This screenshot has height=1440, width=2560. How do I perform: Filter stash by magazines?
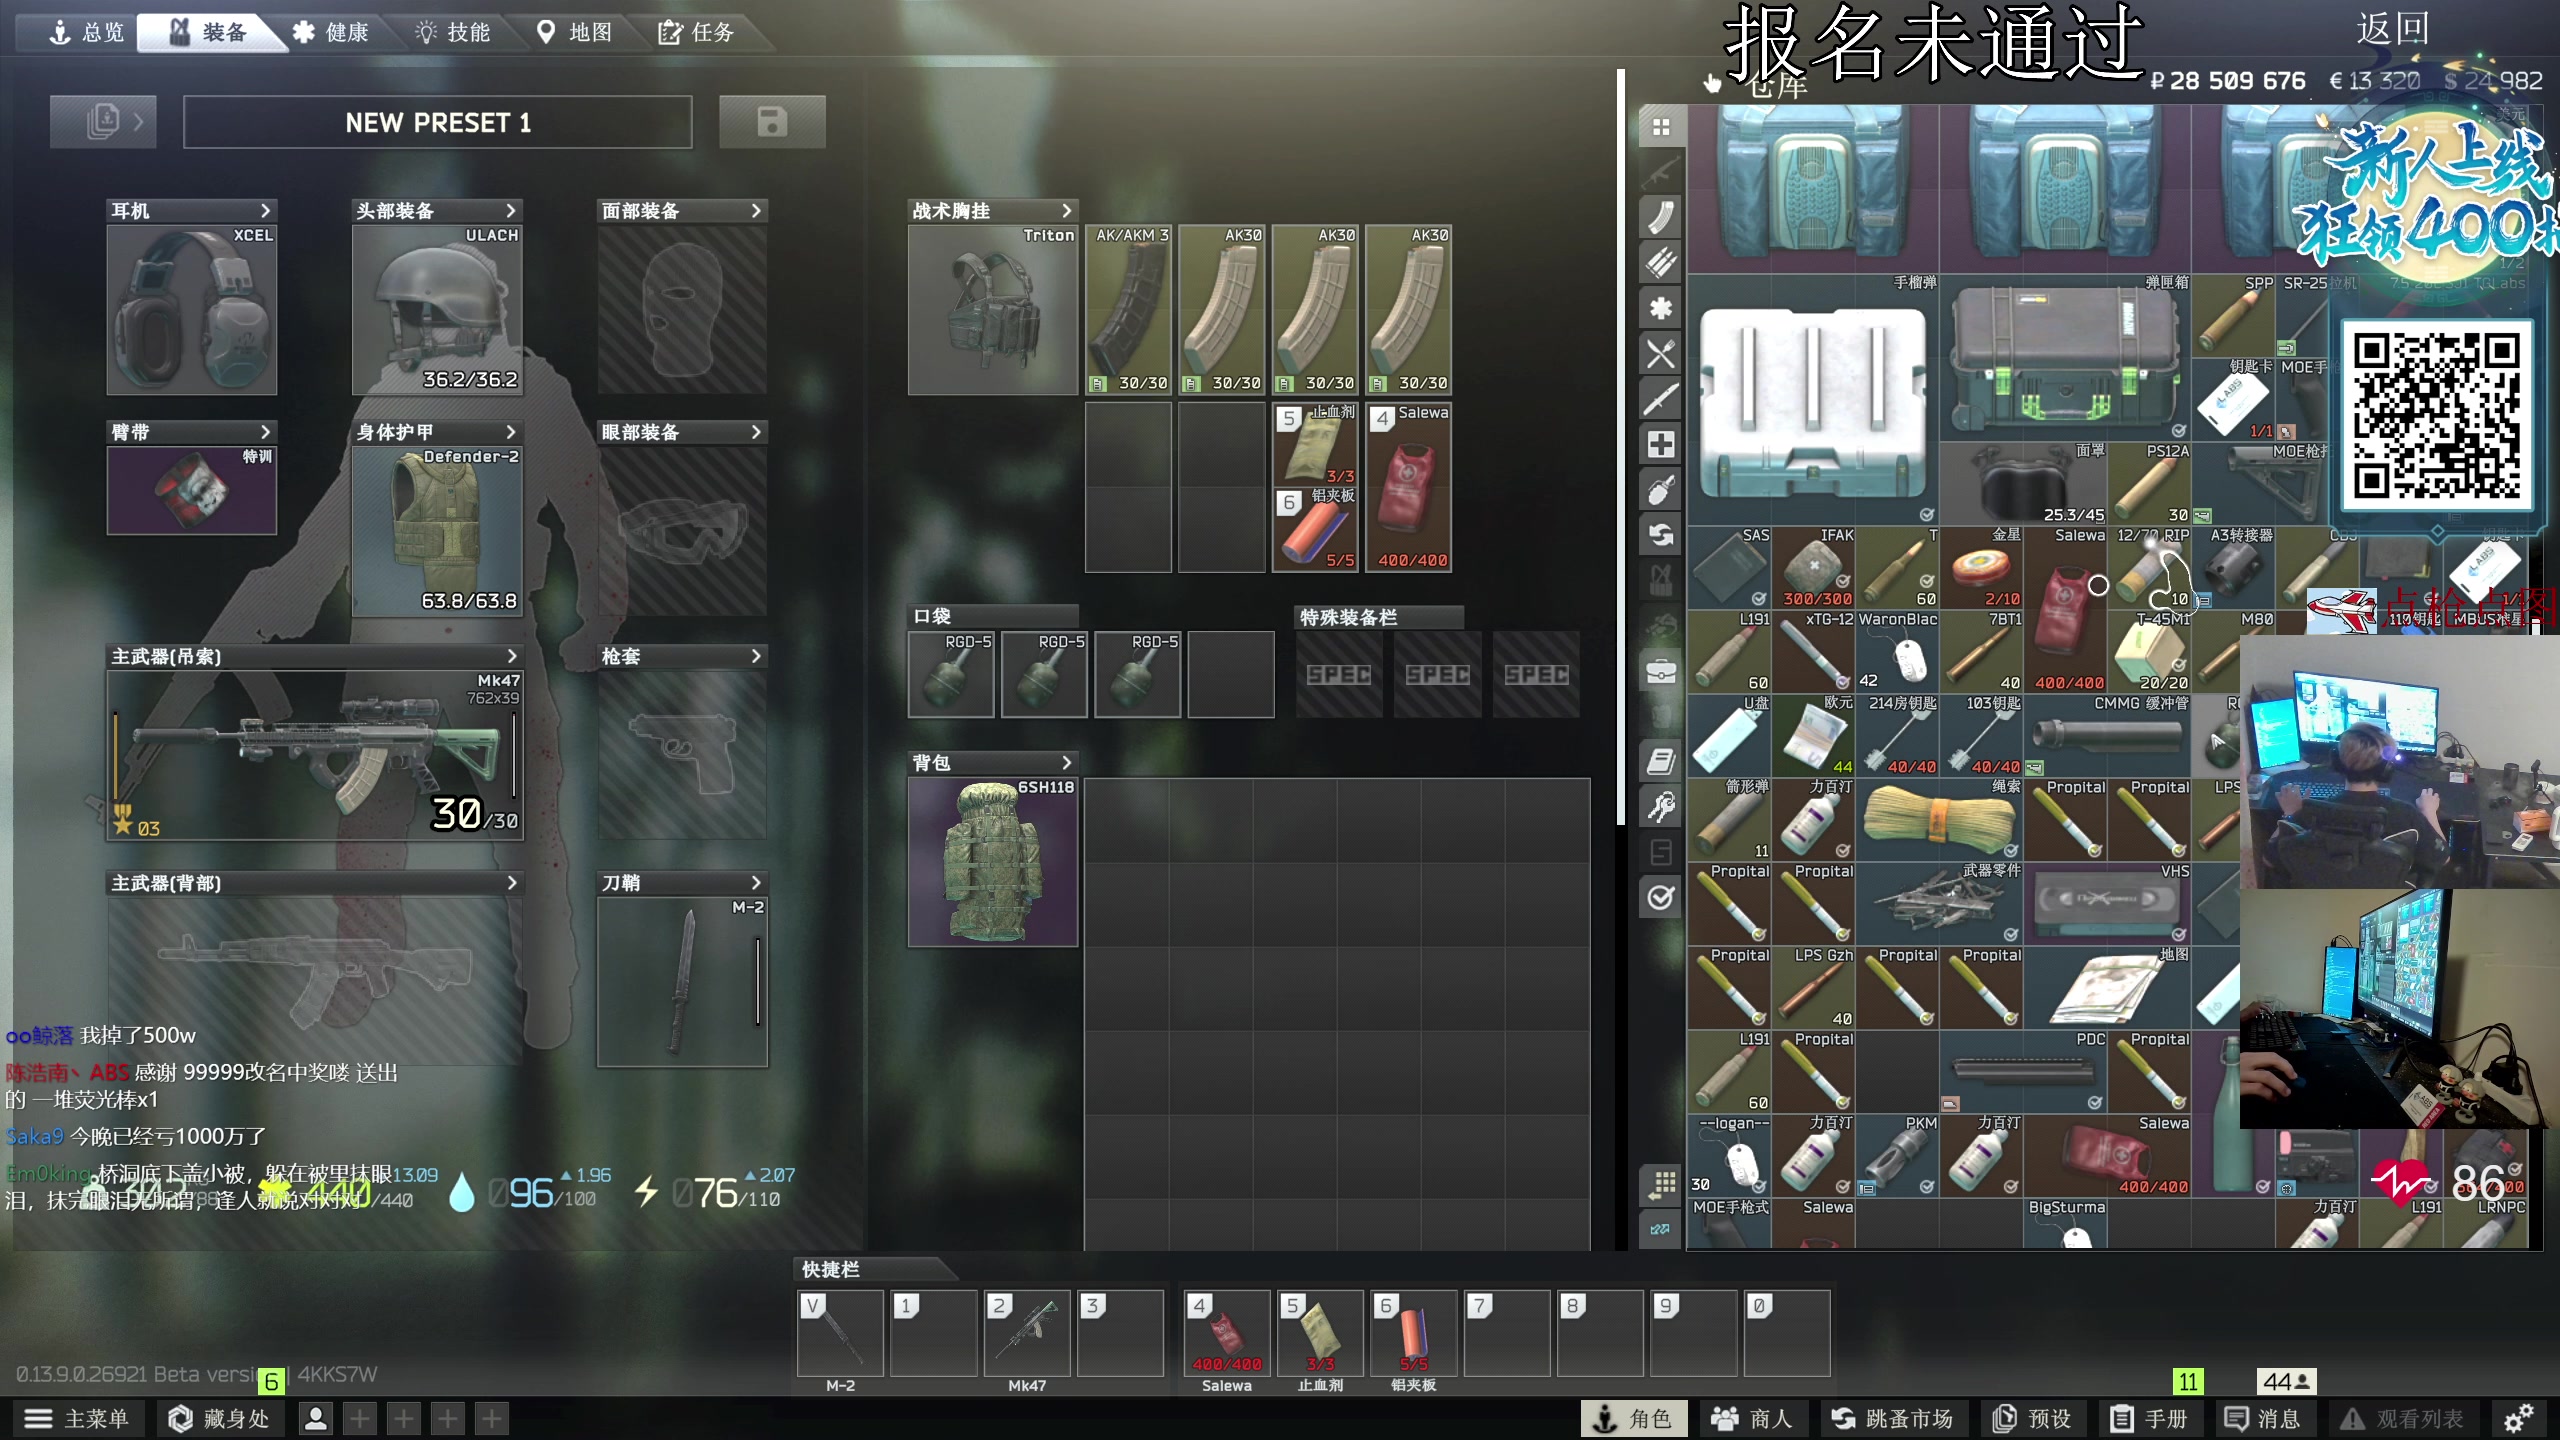coord(1661,217)
